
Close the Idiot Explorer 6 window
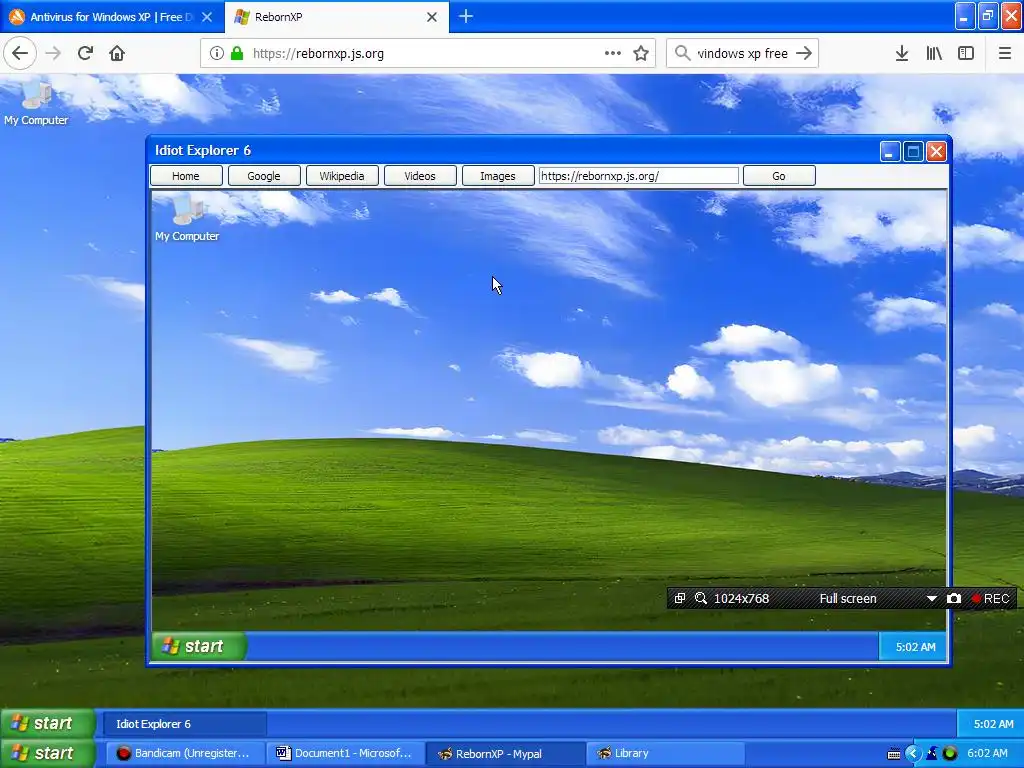click(936, 152)
